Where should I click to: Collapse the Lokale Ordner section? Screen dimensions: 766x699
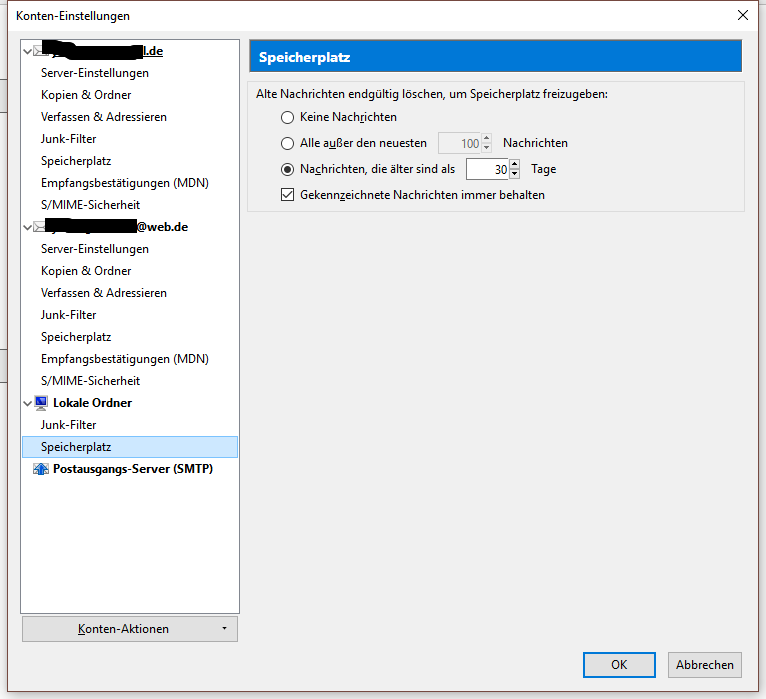[28, 403]
